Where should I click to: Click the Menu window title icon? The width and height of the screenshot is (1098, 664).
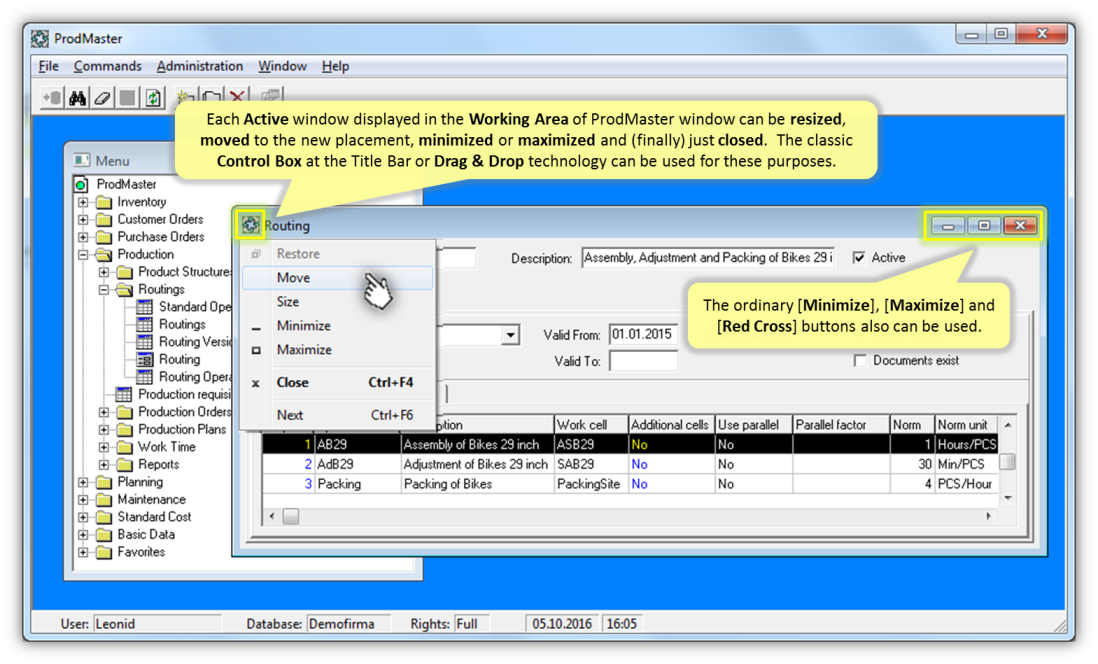click(x=82, y=160)
